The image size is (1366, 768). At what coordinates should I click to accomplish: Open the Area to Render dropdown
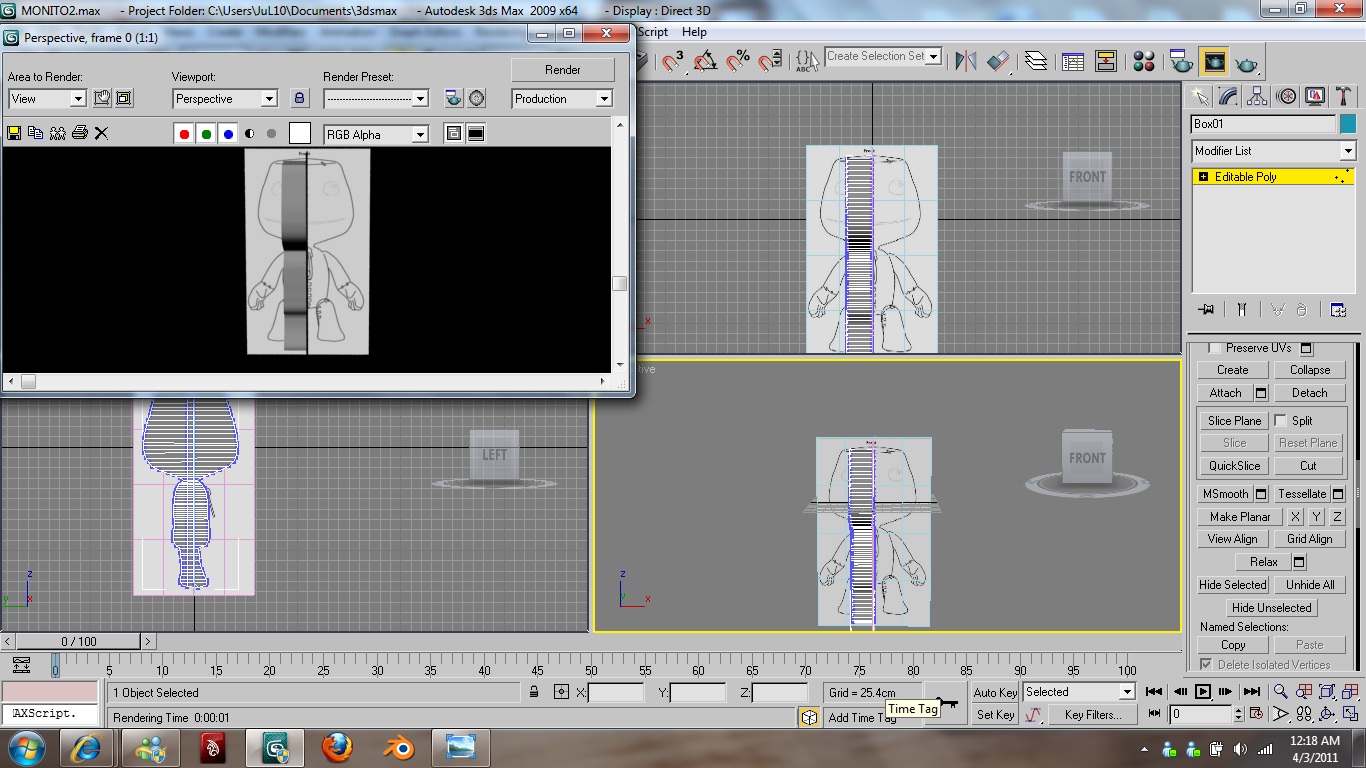coord(47,99)
